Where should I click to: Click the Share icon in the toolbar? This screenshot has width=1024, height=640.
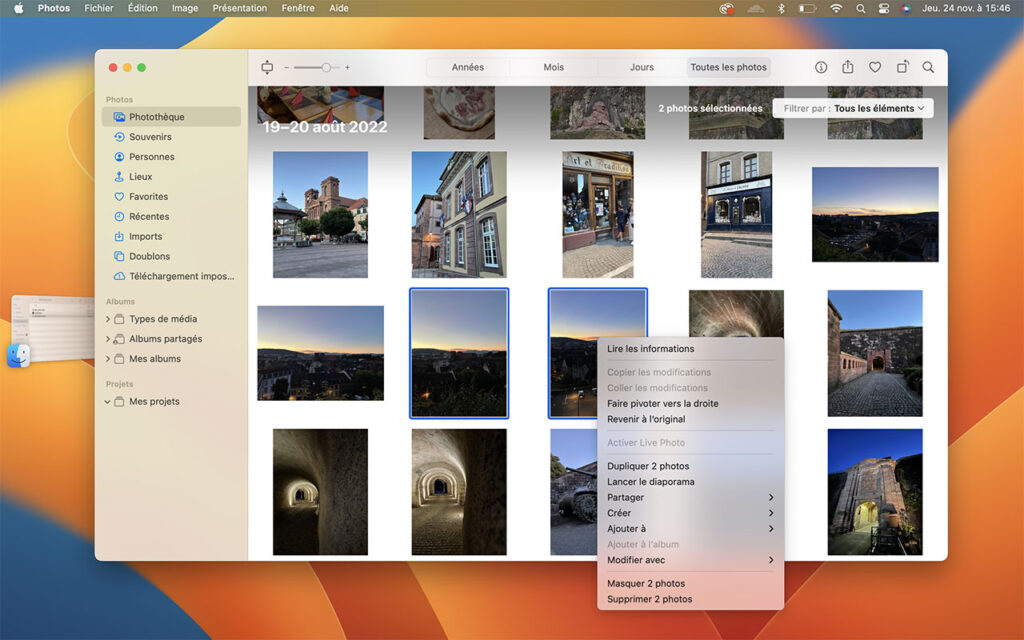click(x=848, y=67)
